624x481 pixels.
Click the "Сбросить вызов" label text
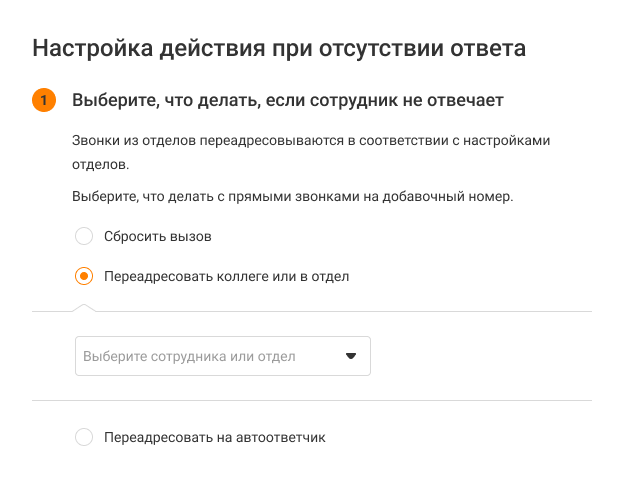point(158,237)
